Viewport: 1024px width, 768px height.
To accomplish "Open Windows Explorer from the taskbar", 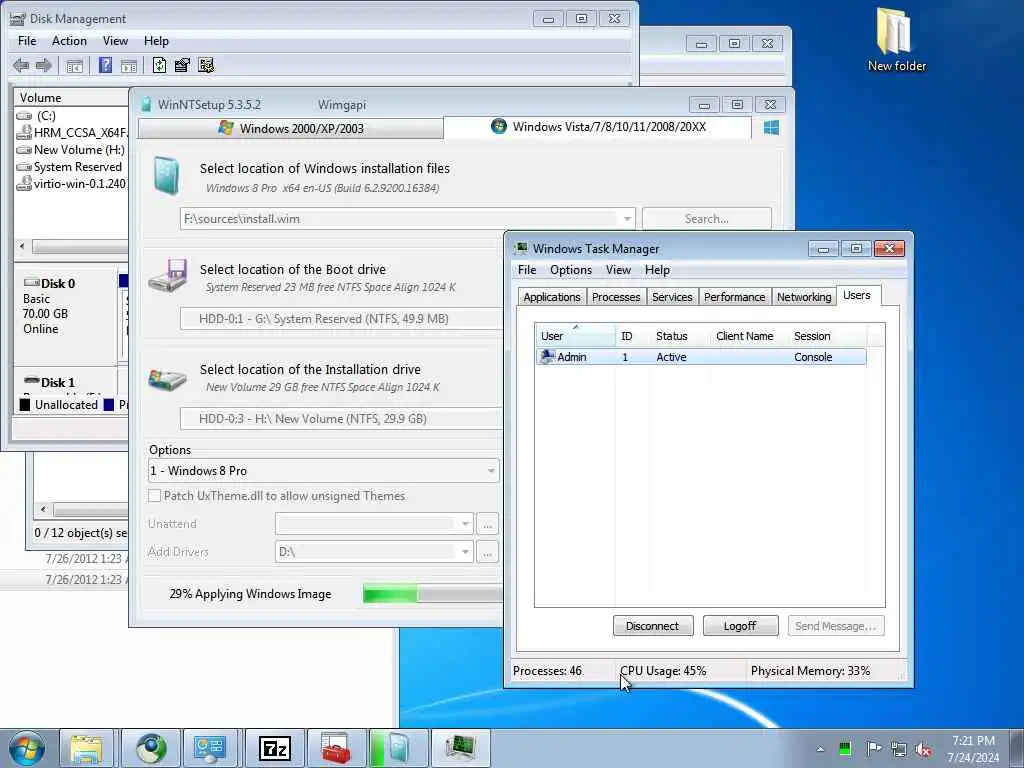I will tap(86, 748).
